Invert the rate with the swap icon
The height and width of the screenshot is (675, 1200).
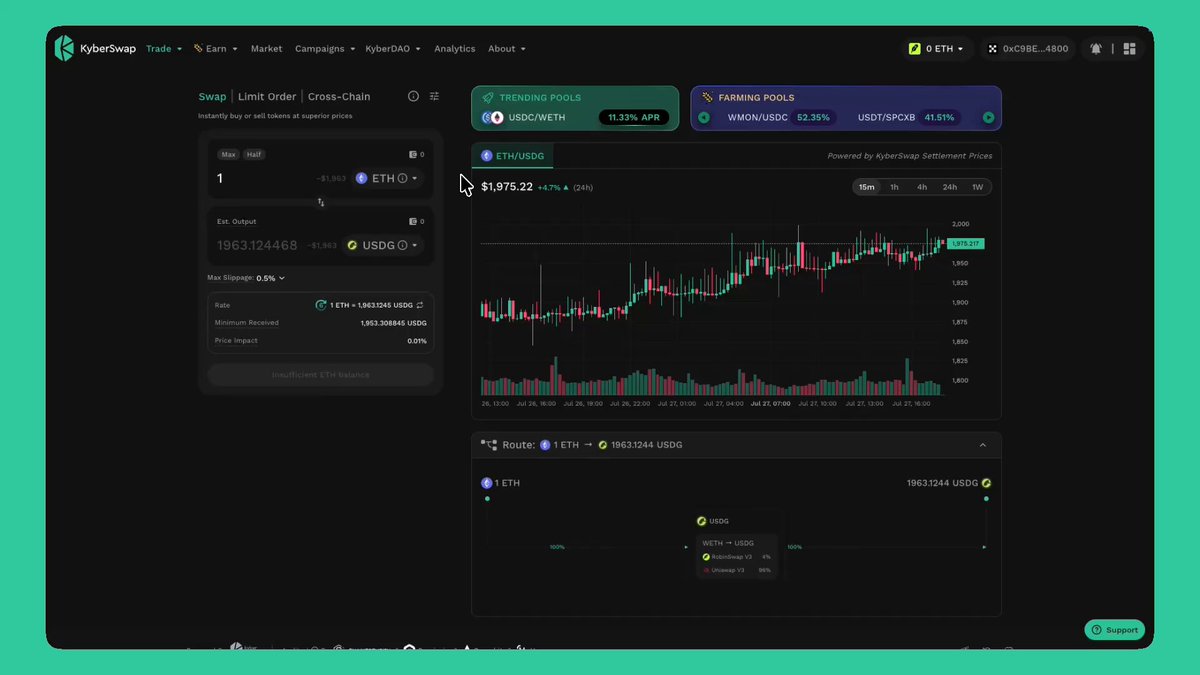pos(420,305)
